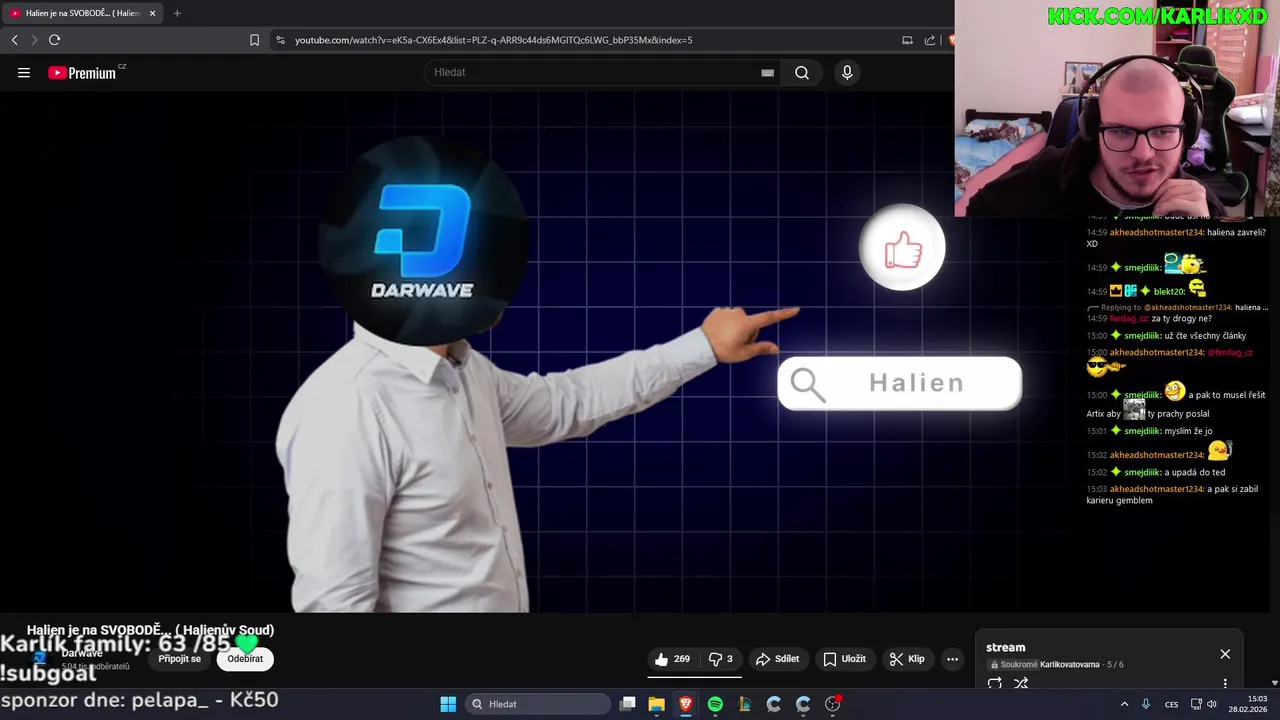Open Task View on taskbar
This screenshot has height=720, width=1280.
[x=627, y=704]
